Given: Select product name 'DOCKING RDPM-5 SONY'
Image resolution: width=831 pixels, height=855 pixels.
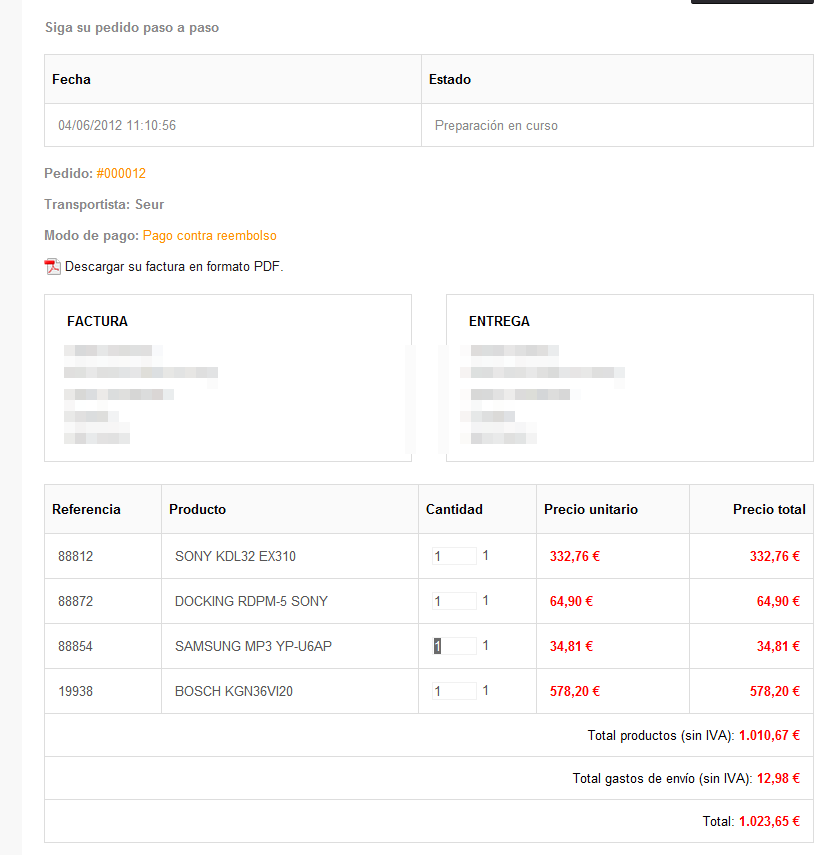Looking at the screenshot, I should point(251,601).
